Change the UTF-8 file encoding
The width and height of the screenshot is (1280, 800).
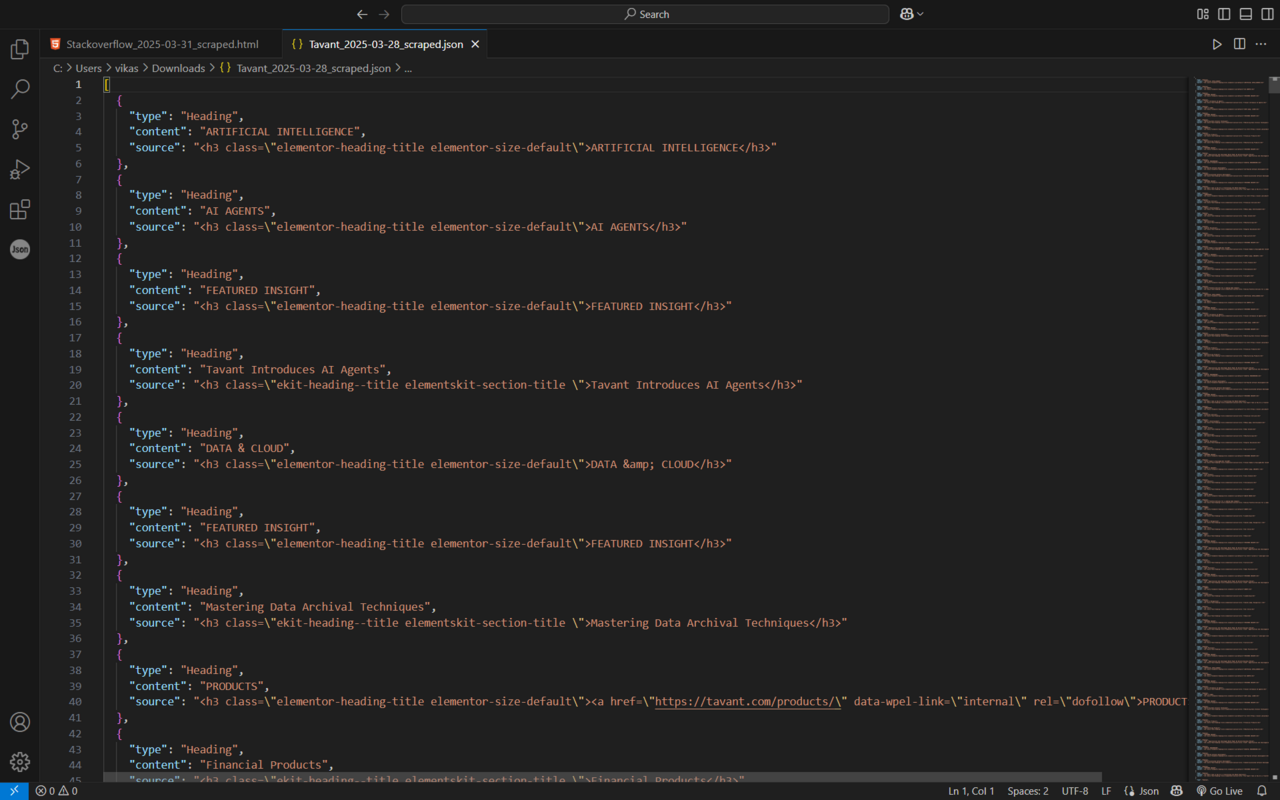[1075, 791]
